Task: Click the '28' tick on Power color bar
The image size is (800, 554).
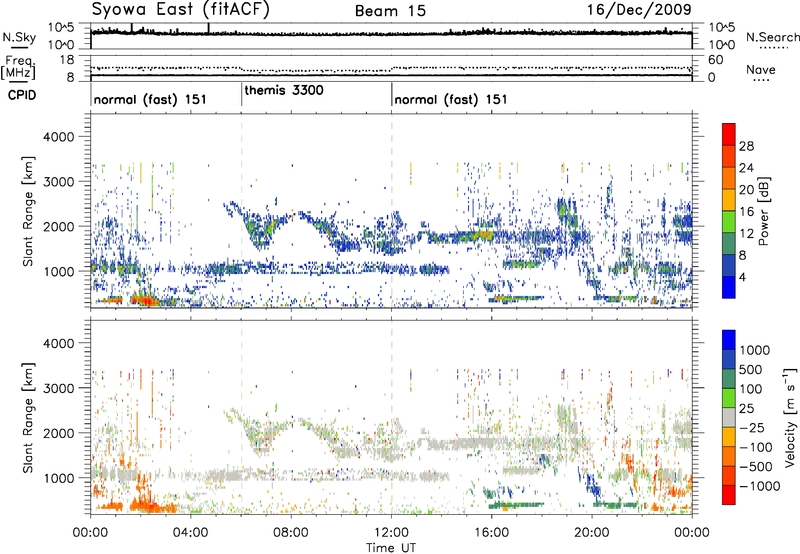Action: [x=746, y=146]
